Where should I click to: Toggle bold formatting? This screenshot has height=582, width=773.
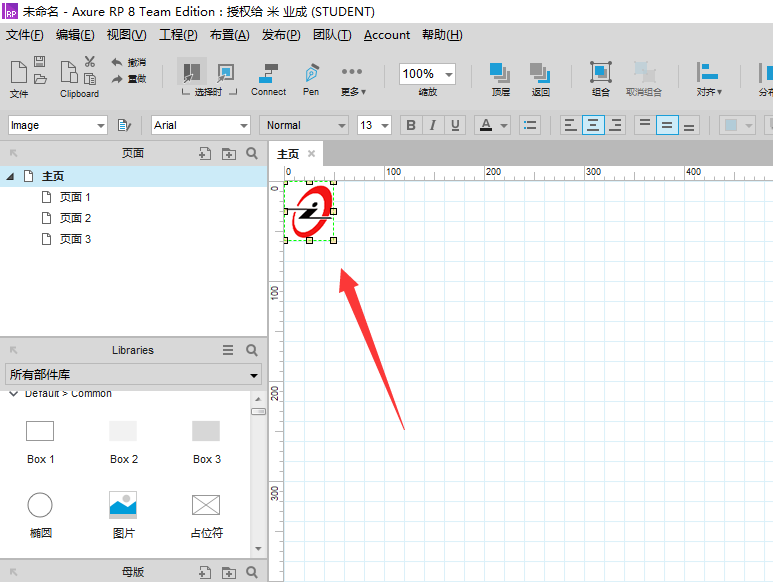click(411, 125)
